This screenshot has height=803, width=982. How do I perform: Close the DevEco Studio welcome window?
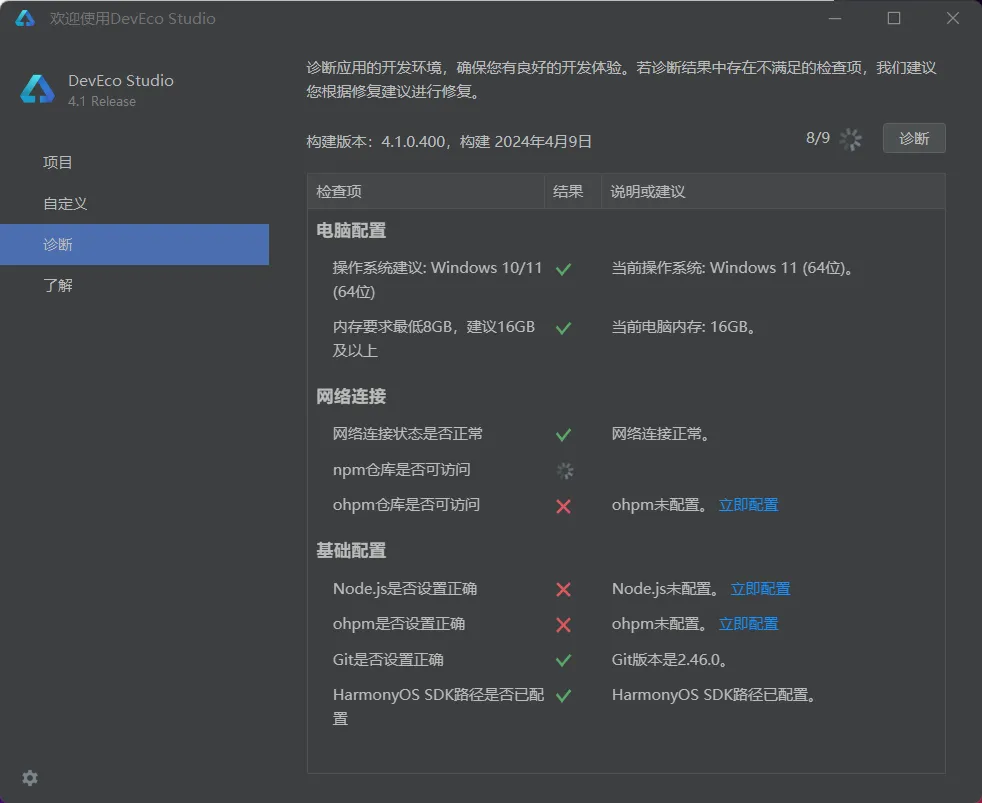click(953, 18)
